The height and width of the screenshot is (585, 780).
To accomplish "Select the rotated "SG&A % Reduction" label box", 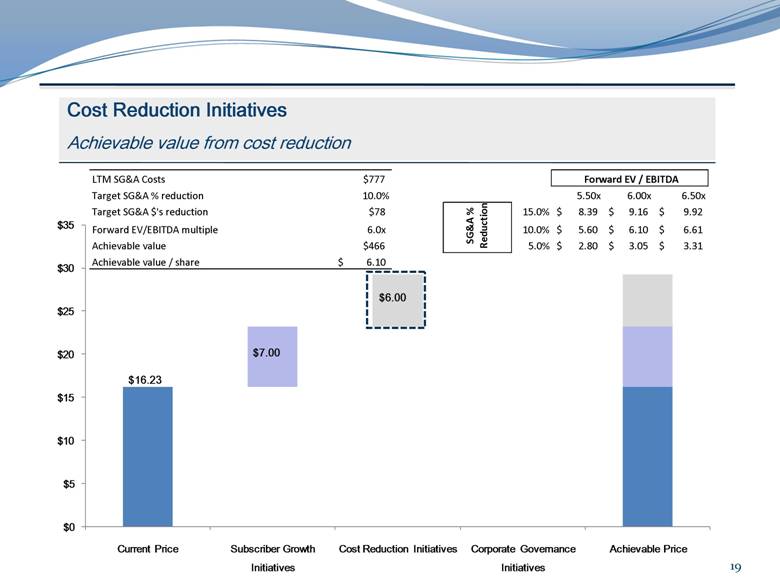I will (475, 227).
